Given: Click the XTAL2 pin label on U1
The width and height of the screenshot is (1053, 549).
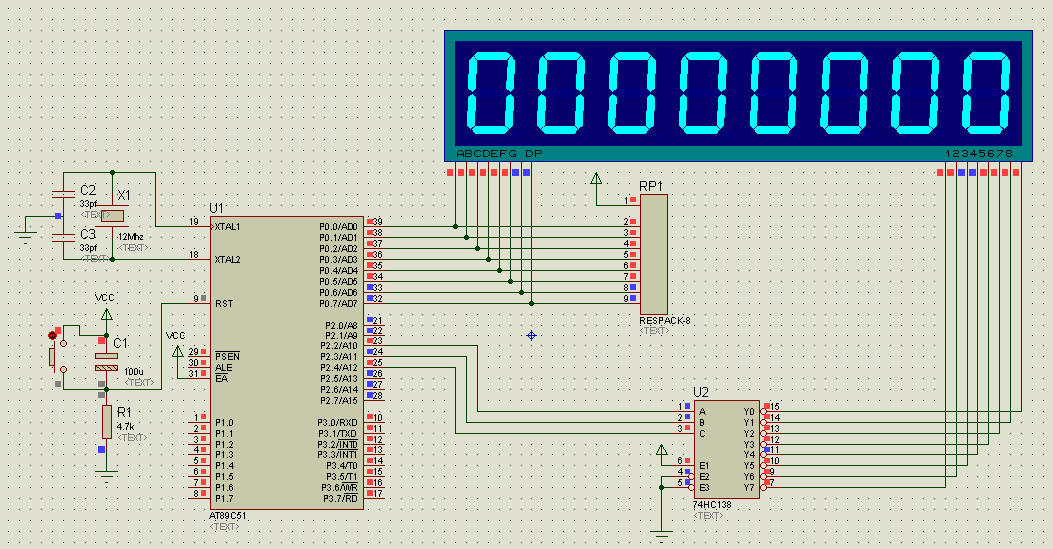Looking at the screenshot, I should pyautogui.click(x=227, y=260).
